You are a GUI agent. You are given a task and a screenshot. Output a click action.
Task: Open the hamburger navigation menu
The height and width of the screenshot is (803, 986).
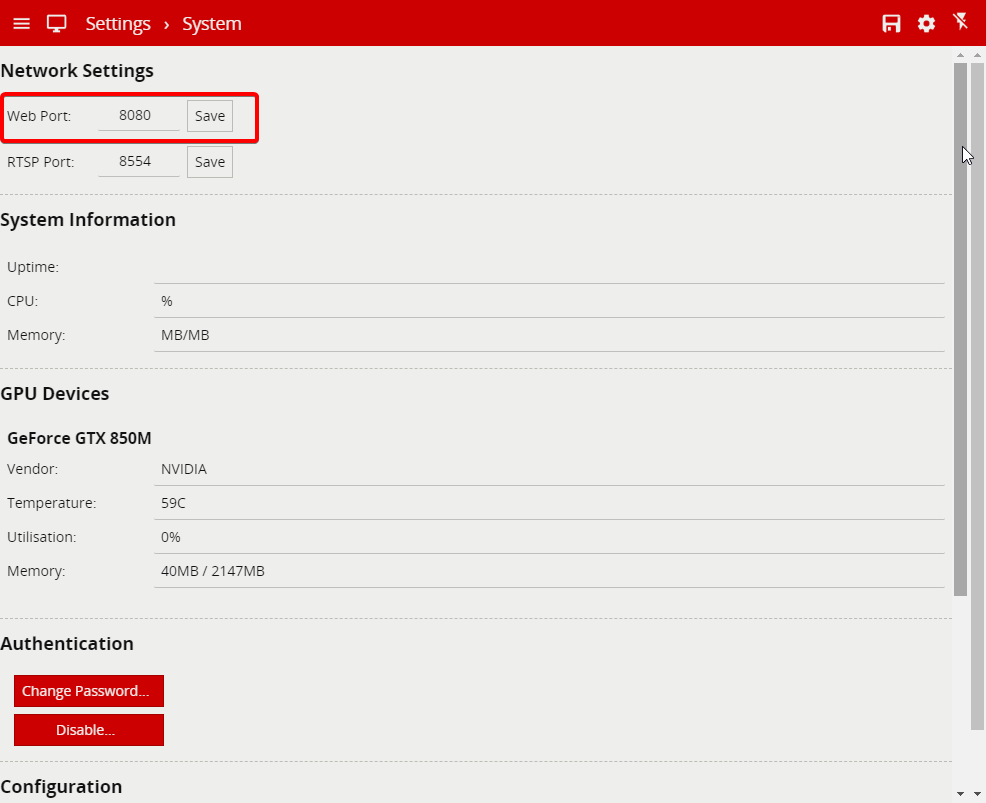pos(21,23)
